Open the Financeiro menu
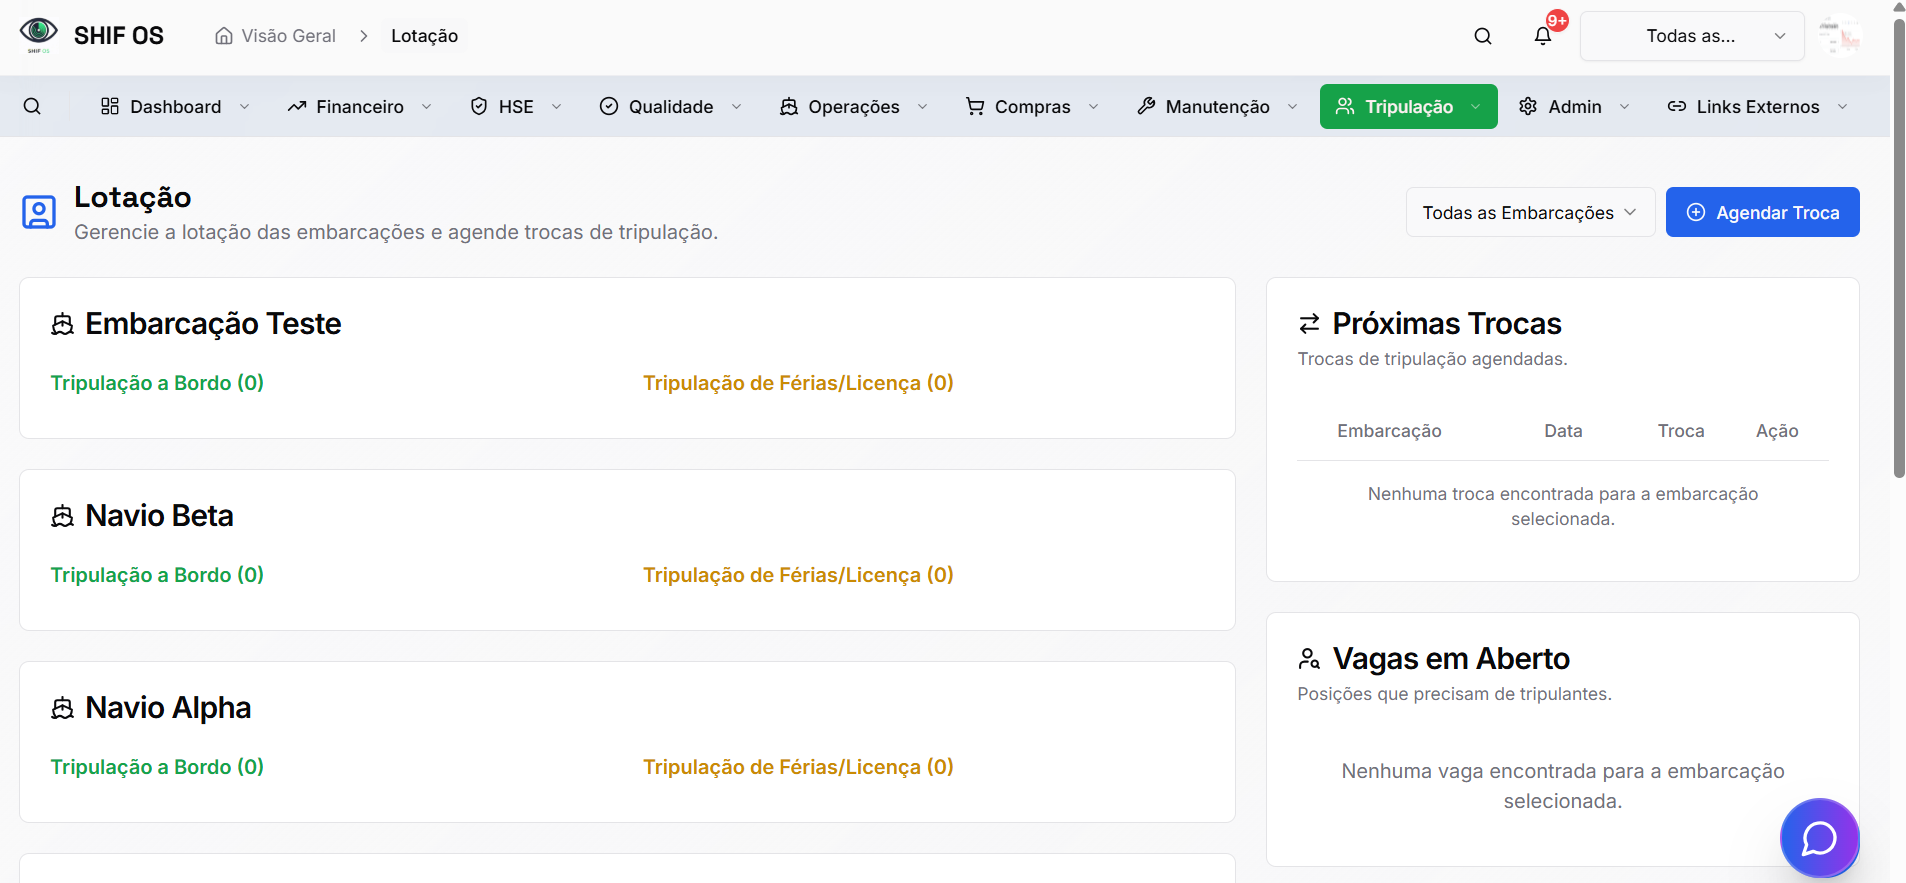The image size is (1906, 883). tap(359, 106)
